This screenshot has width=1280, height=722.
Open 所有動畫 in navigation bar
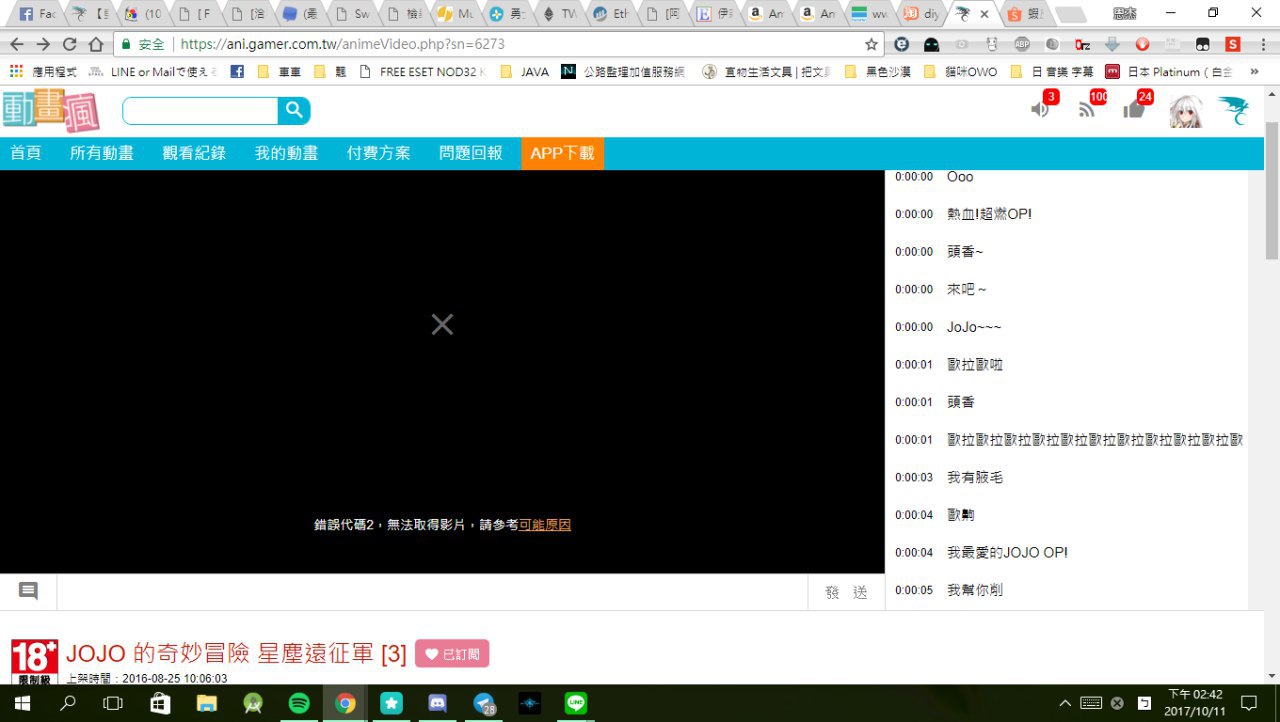[102, 153]
